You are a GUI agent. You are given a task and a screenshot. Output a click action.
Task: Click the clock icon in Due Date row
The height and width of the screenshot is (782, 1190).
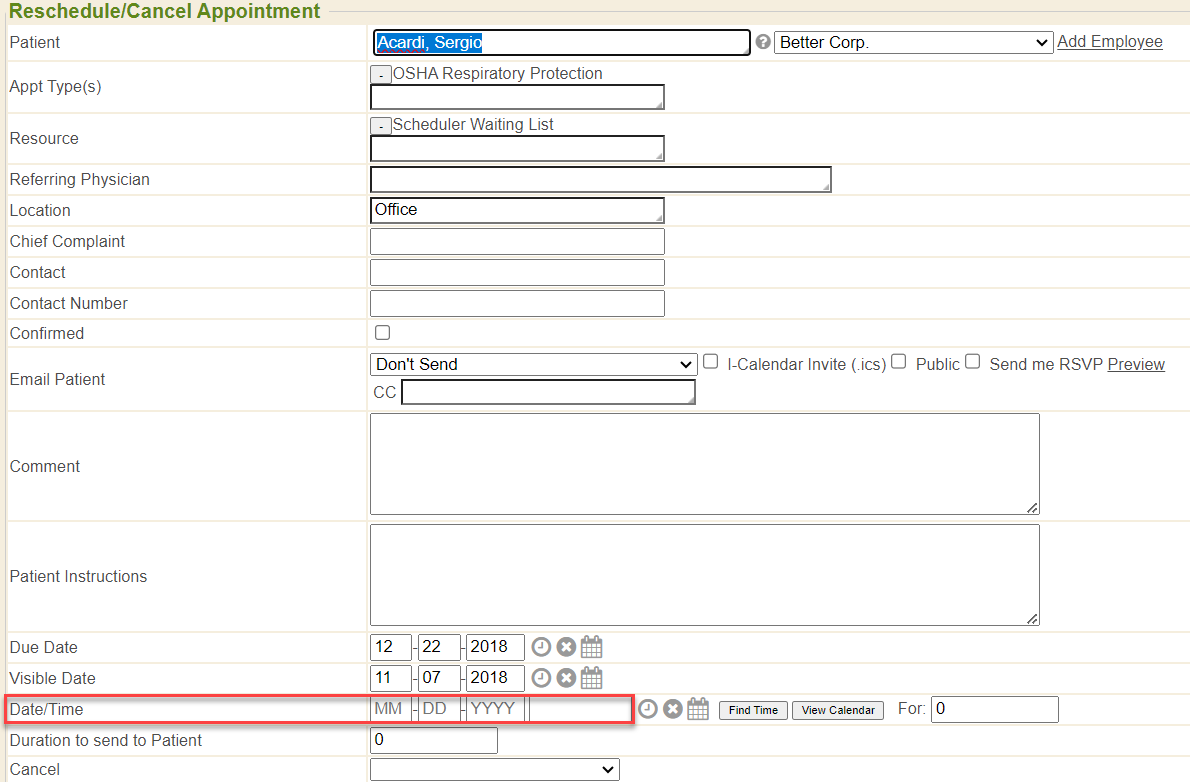(x=541, y=647)
